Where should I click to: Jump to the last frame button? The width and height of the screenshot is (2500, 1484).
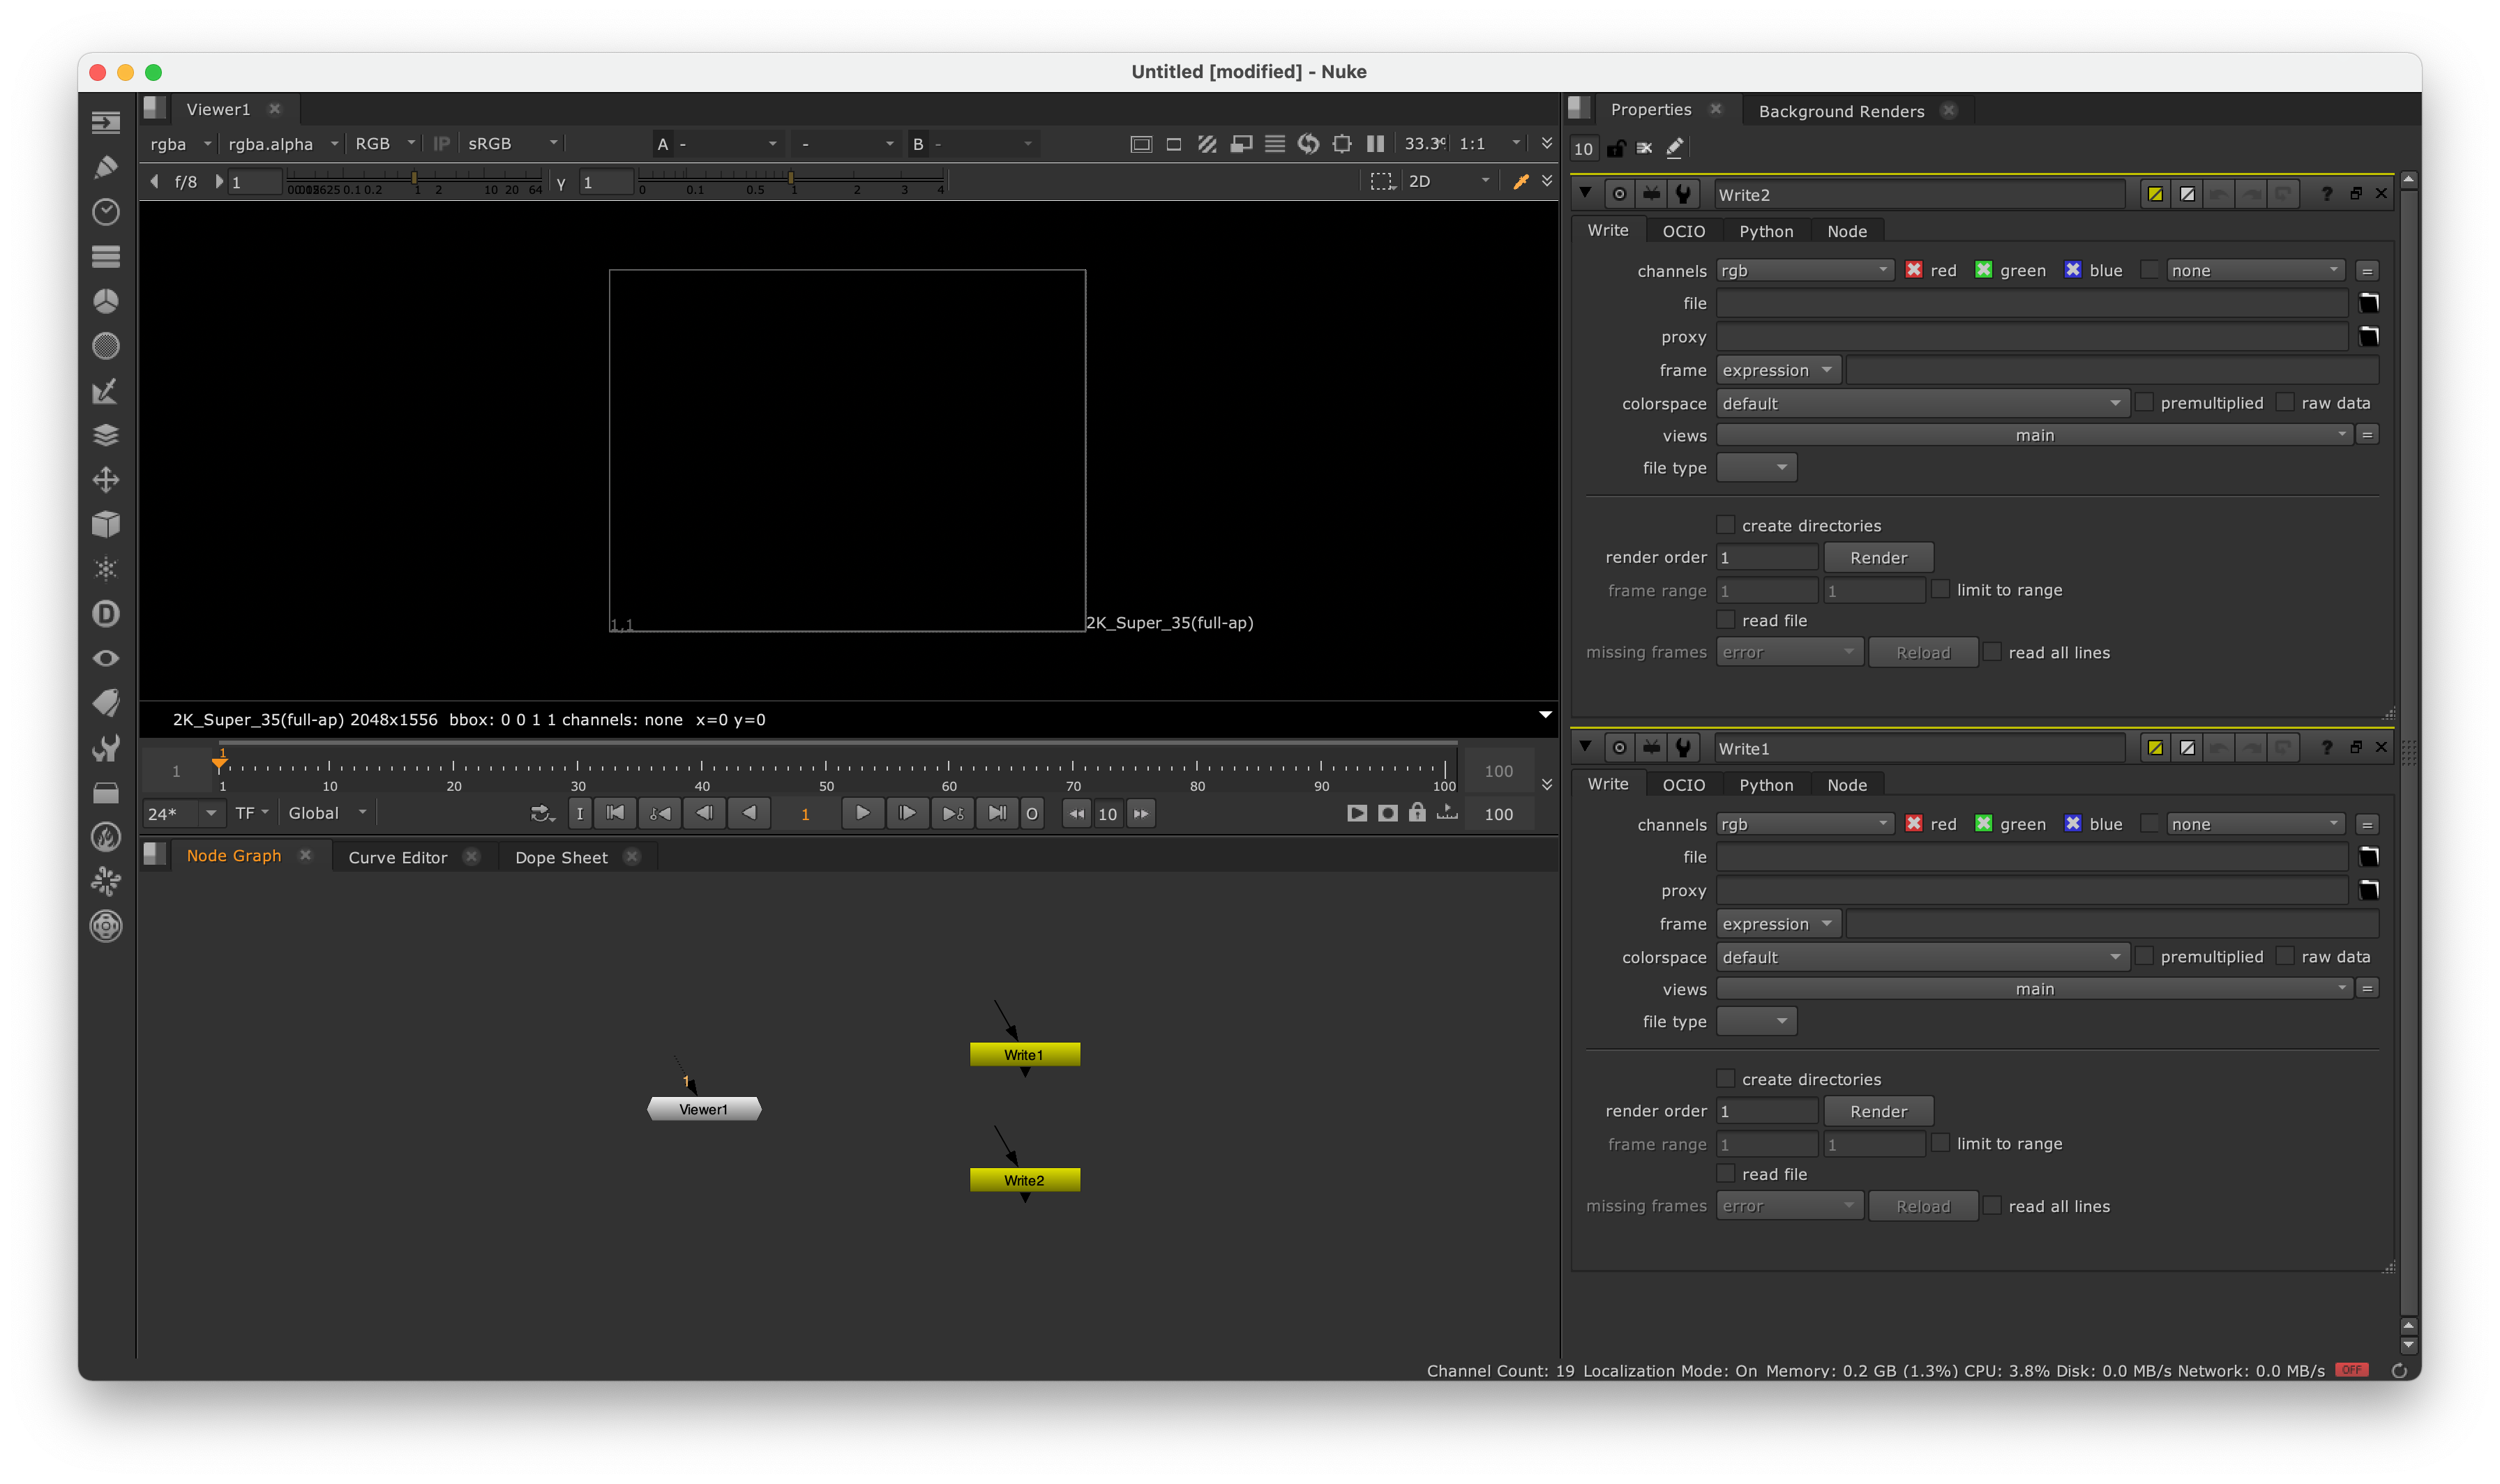(997, 813)
